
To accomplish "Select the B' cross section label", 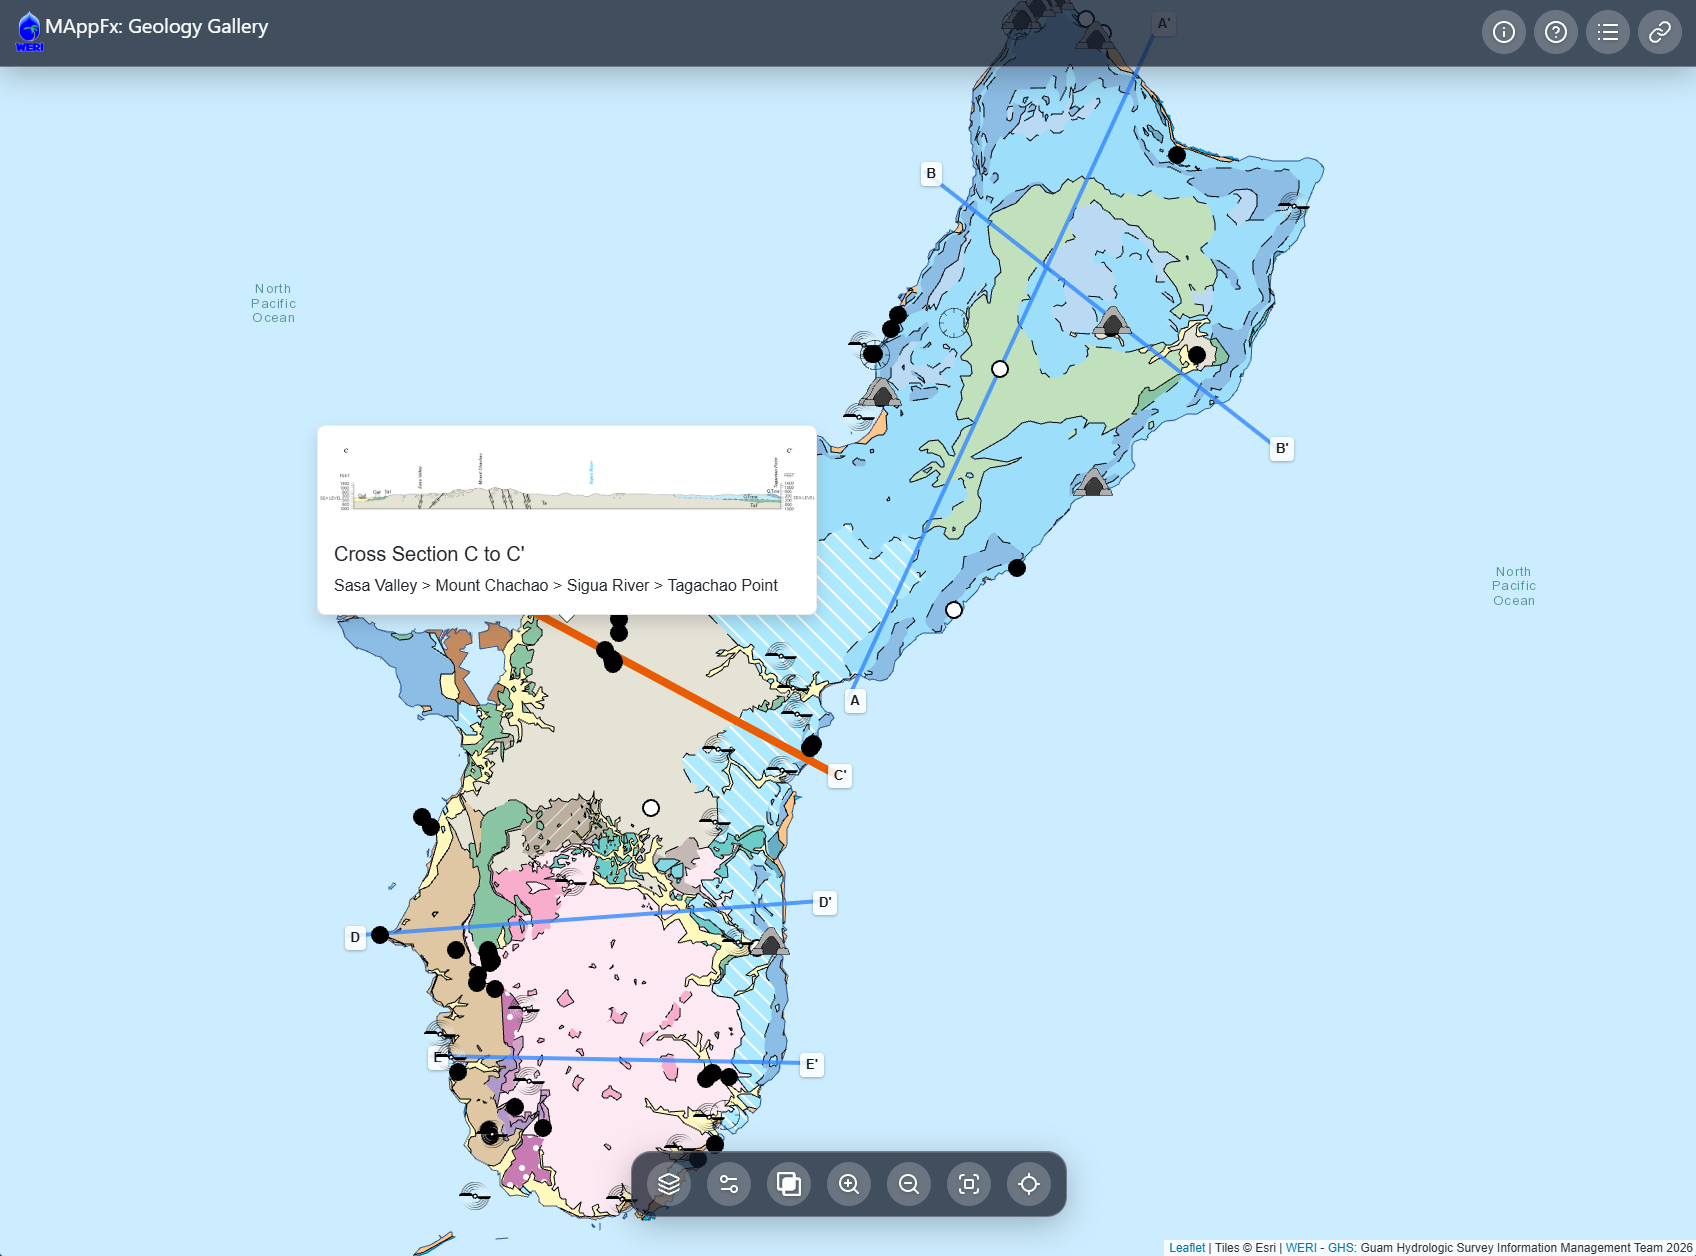I will click(1282, 449).
